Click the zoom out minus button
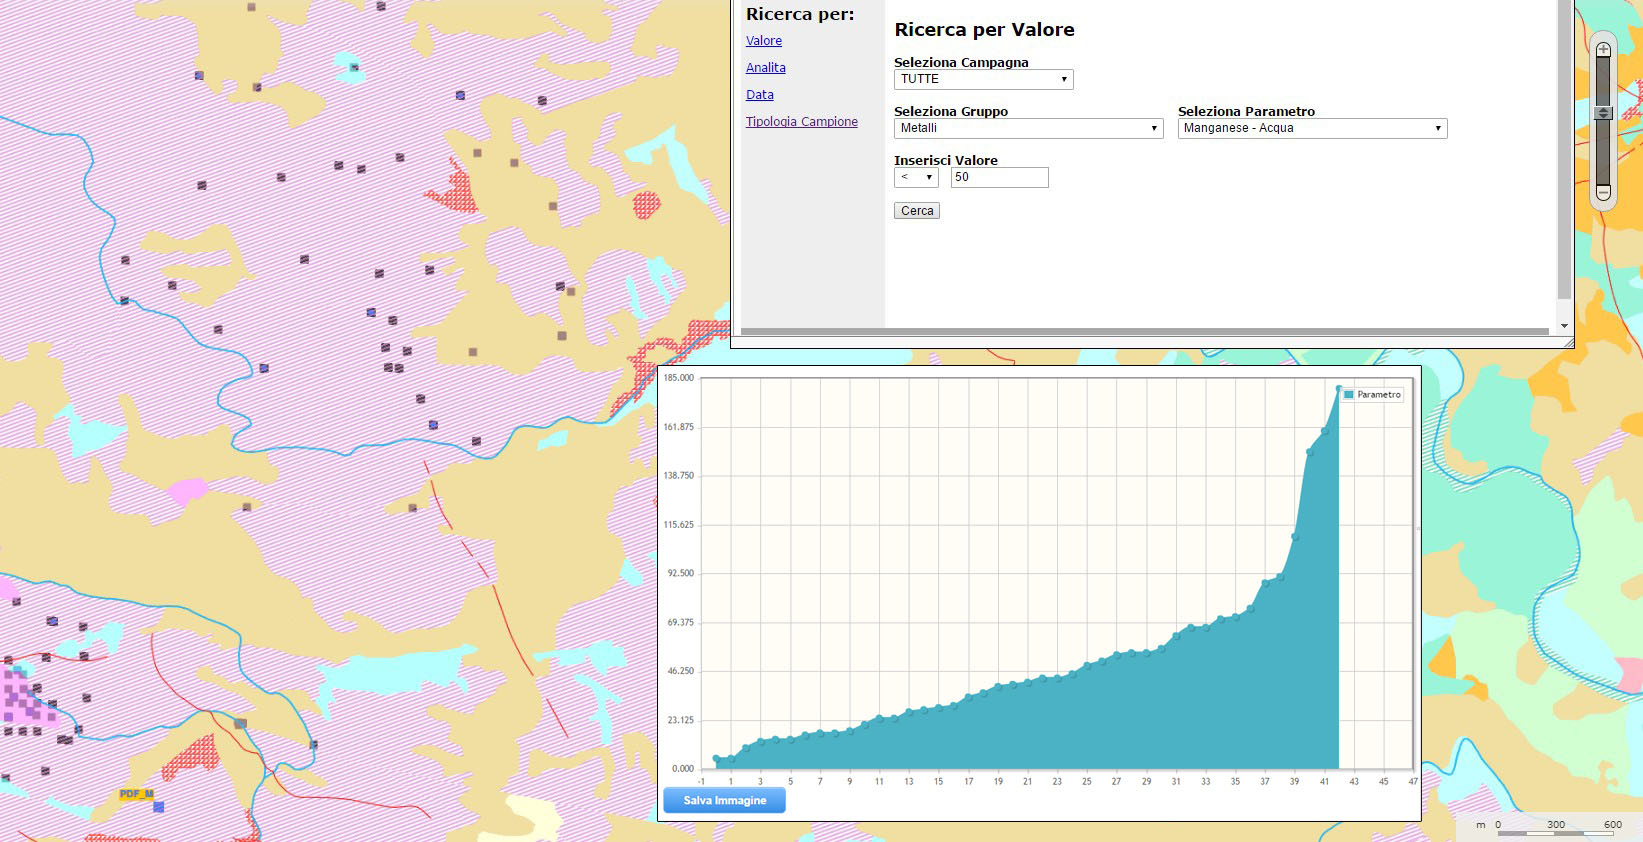This screenshot has height=842, width=1643. pyautogui.click(x=1603, y=192)
